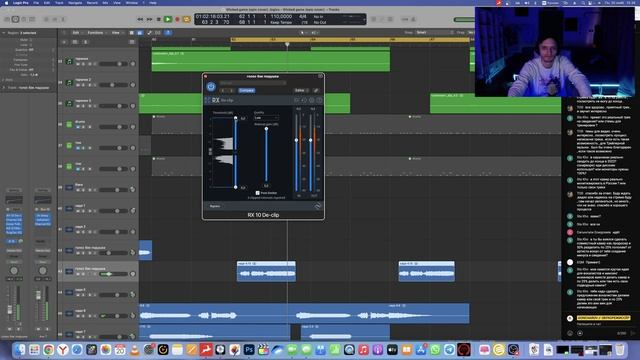Open the plugin preset name dropdown
The width and height of the screenshot is (640, 360).
click(x=253, y=83)
